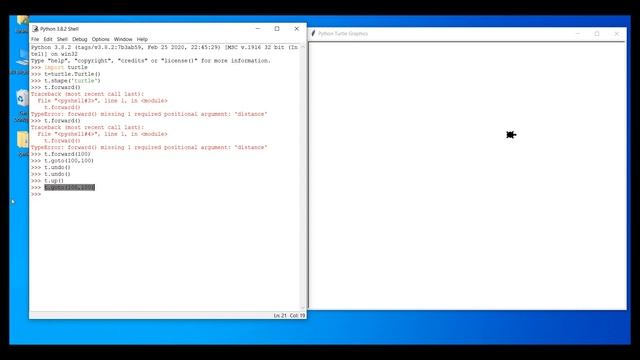
Task: Minimize the Python Turtle Graphics window
Action: coord(578,33)
